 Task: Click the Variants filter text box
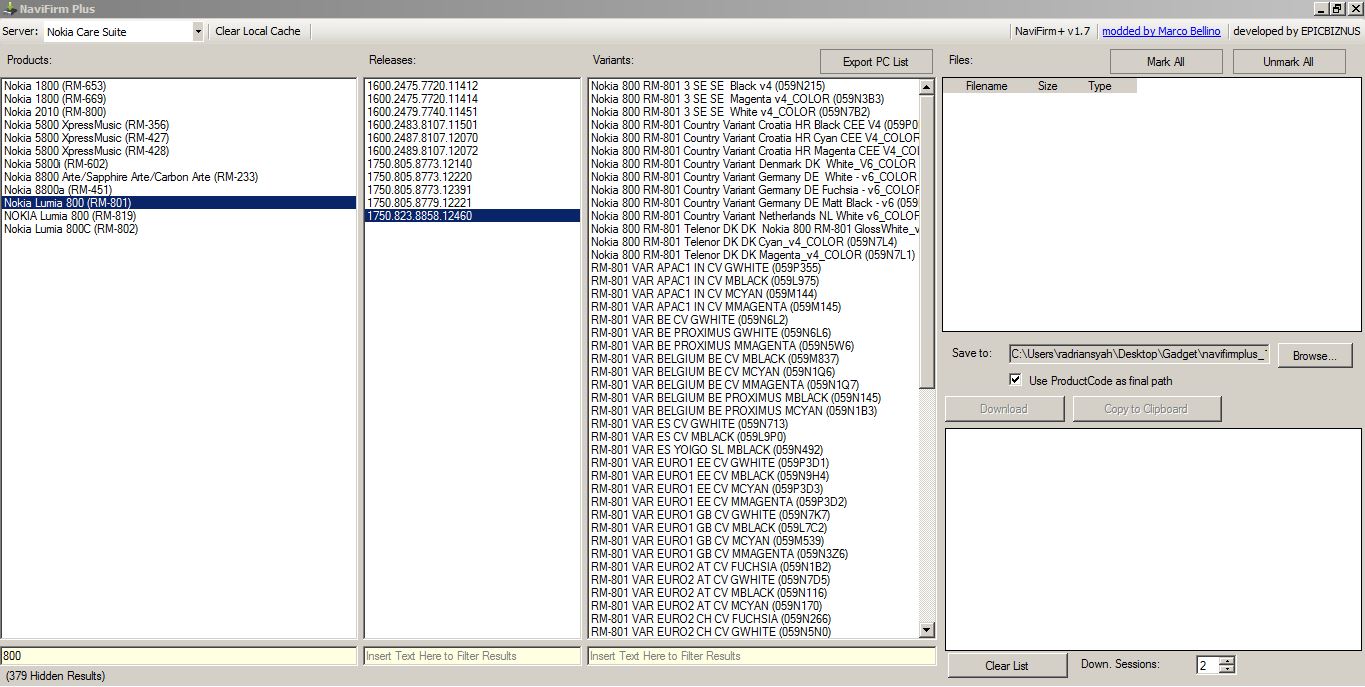pyautogui.click(x=760, y=655)
